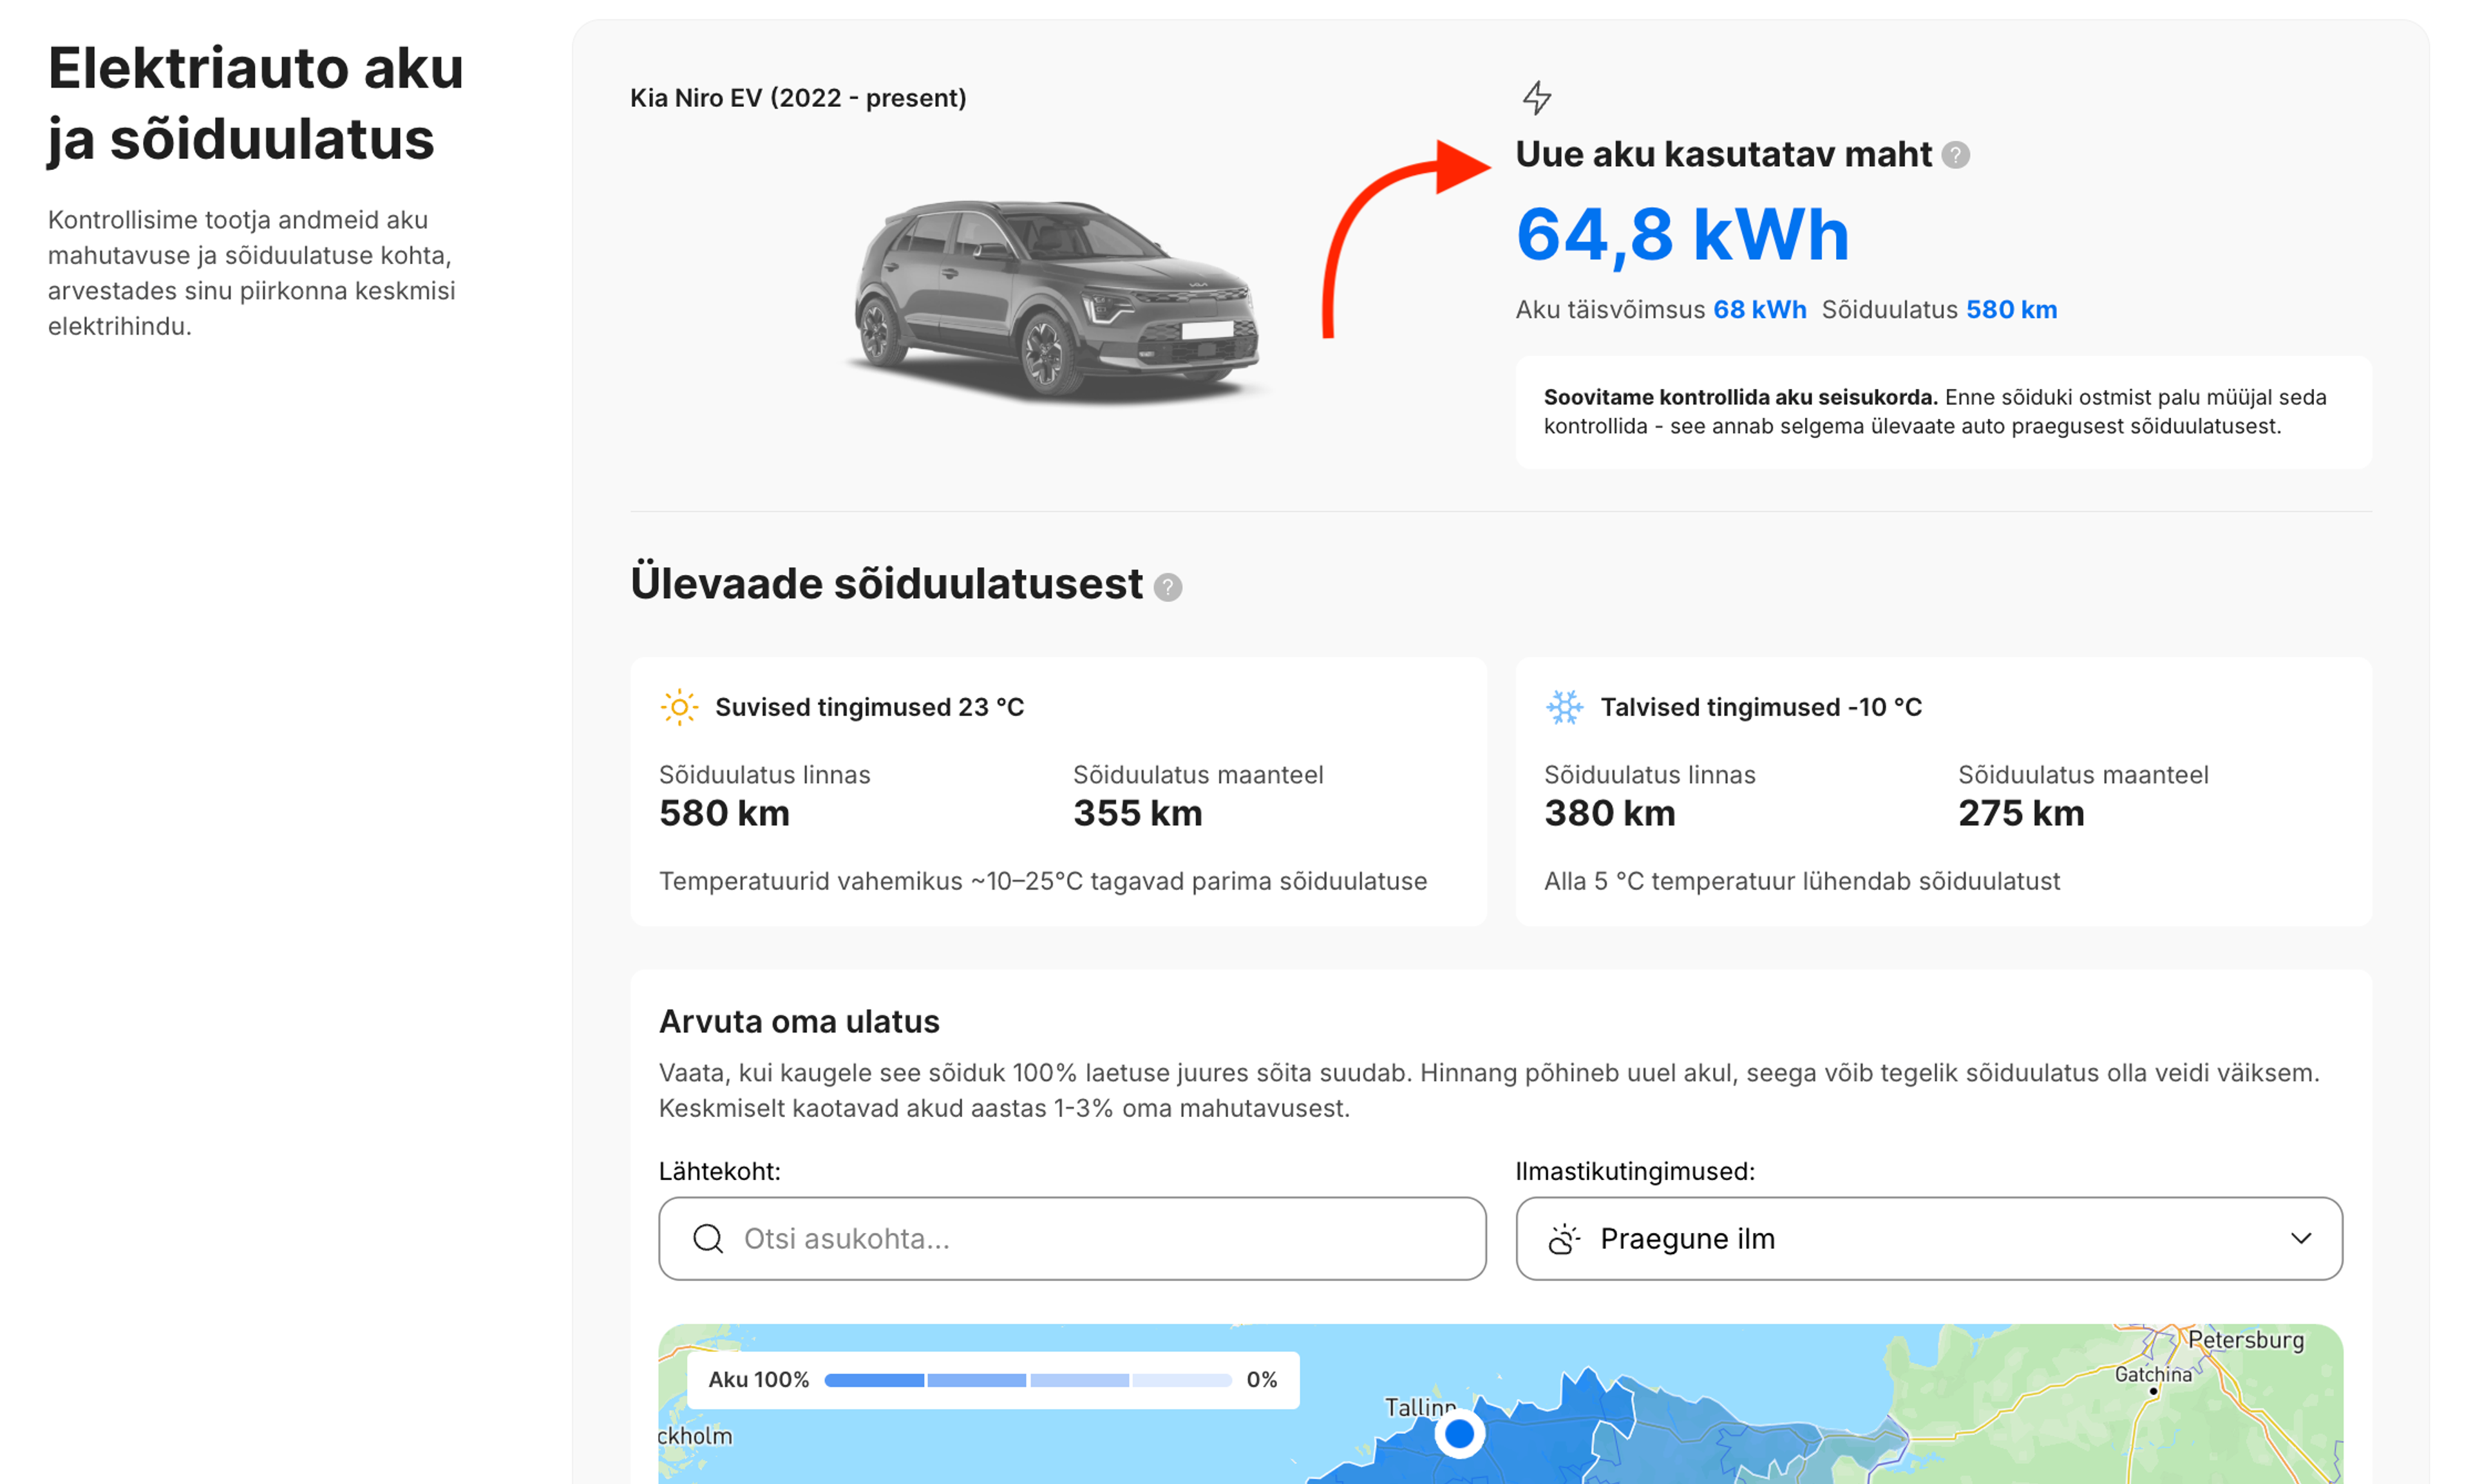Click the search magnifier icon in location field

708,1238
